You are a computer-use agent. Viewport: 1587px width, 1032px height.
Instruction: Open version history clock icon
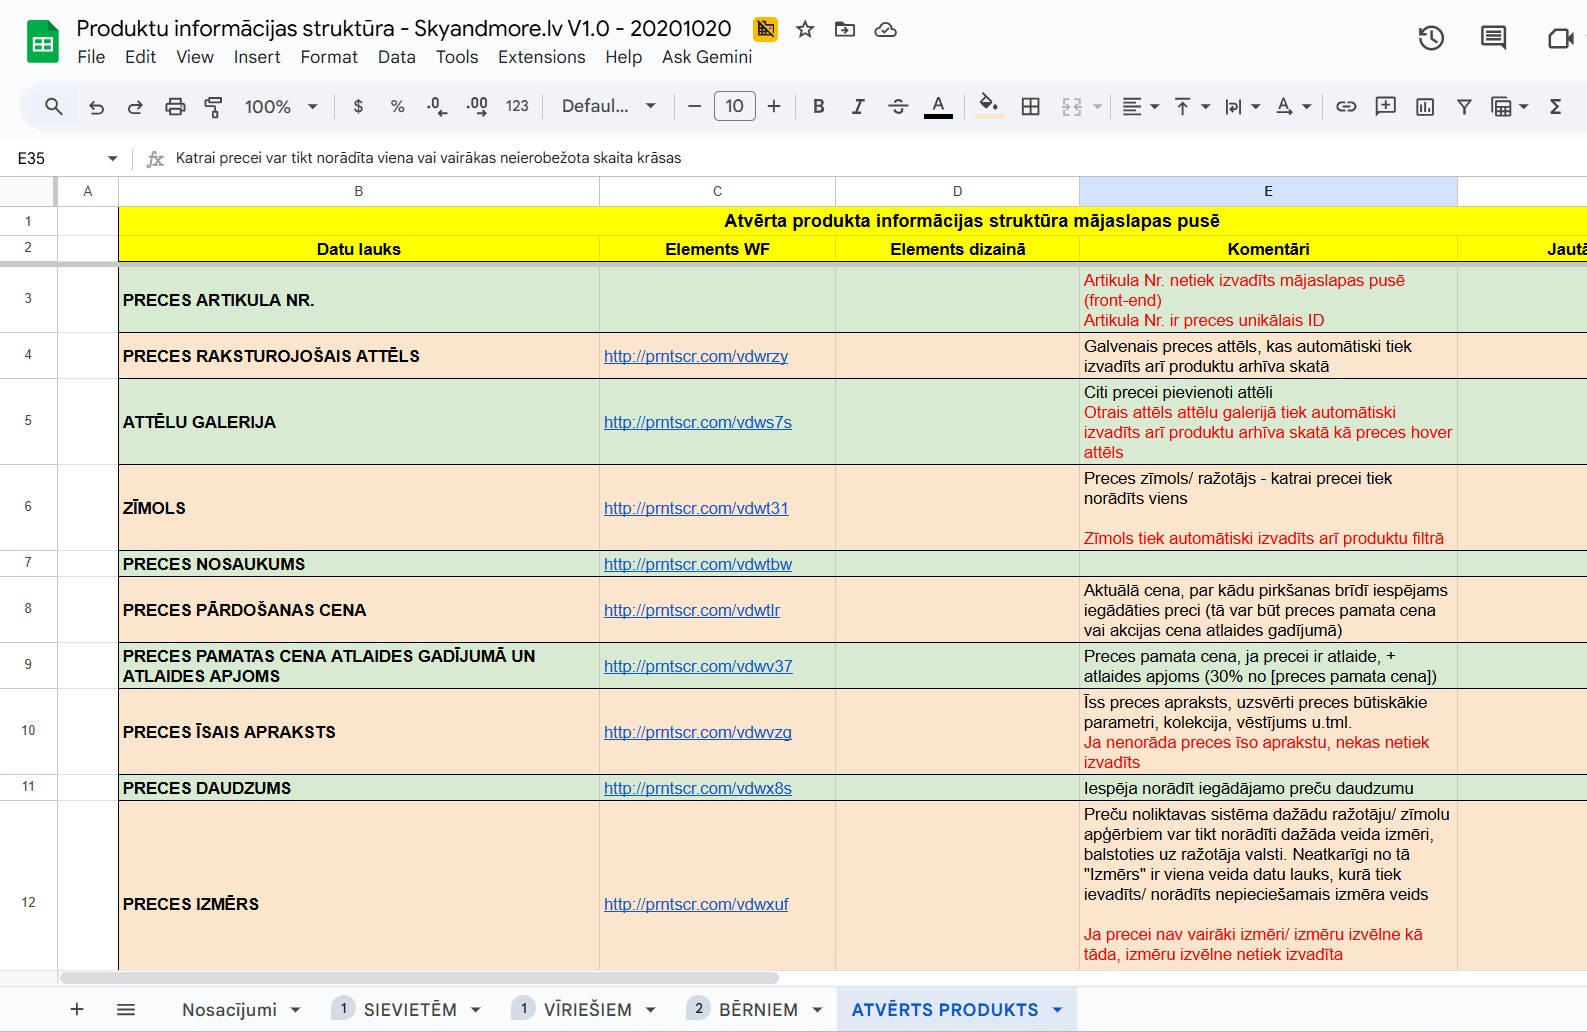click(1431, 38)
